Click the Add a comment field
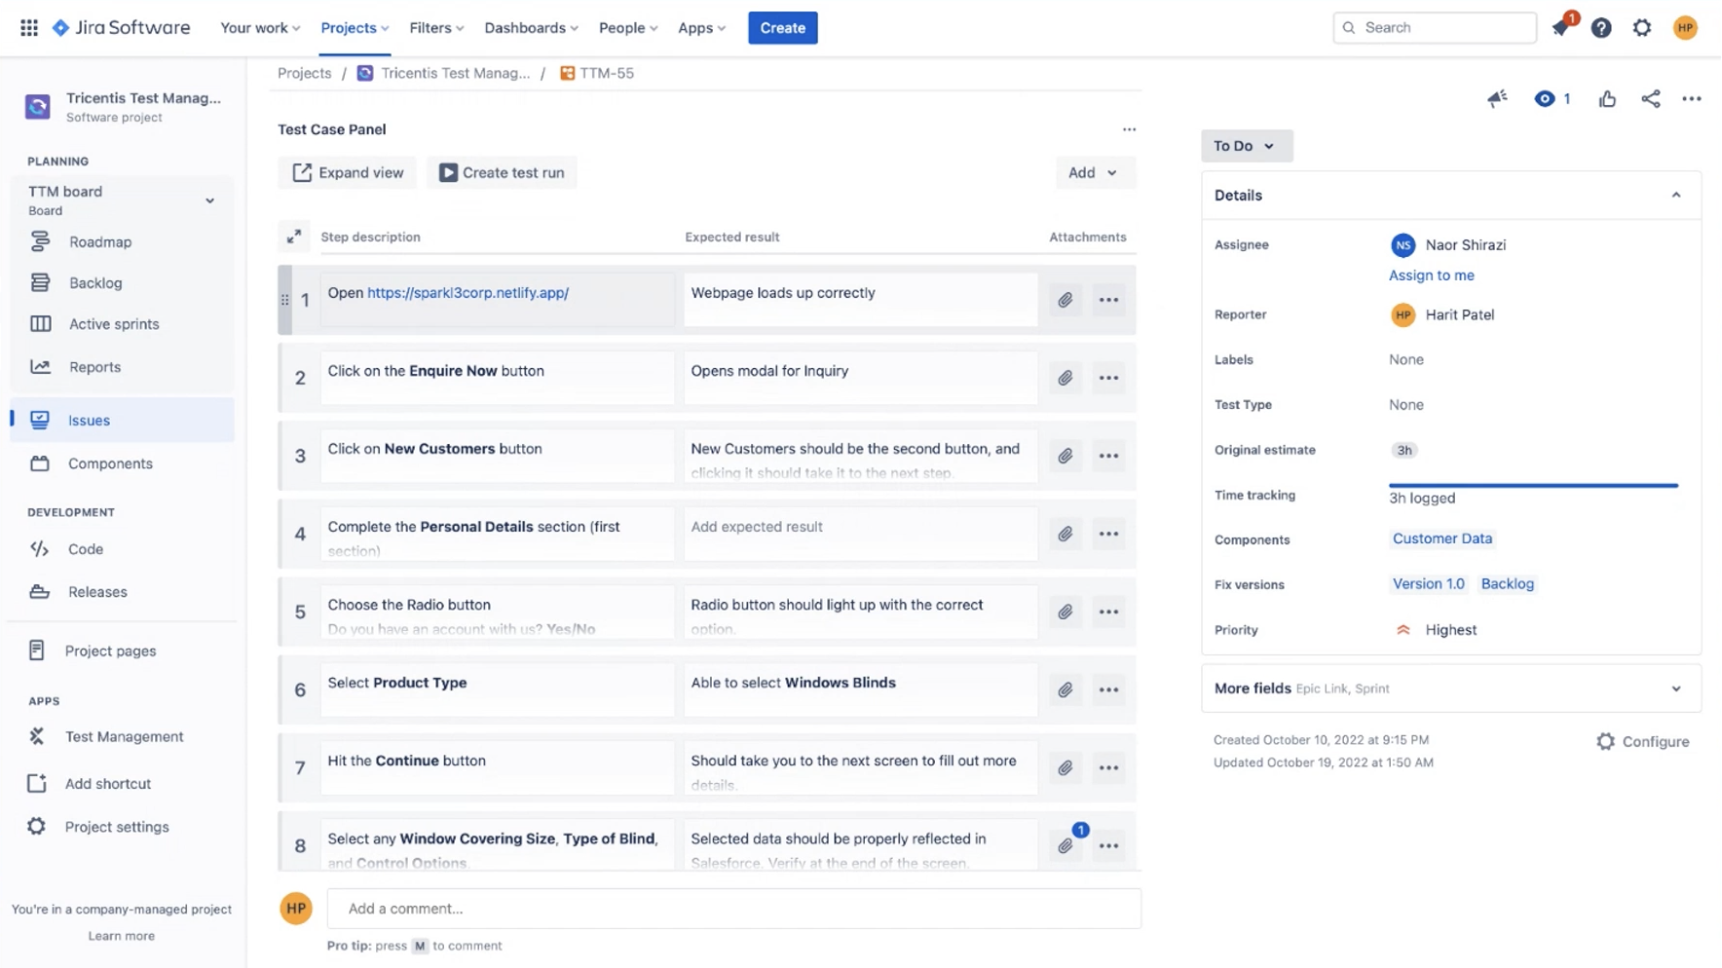 click(733, 909)
